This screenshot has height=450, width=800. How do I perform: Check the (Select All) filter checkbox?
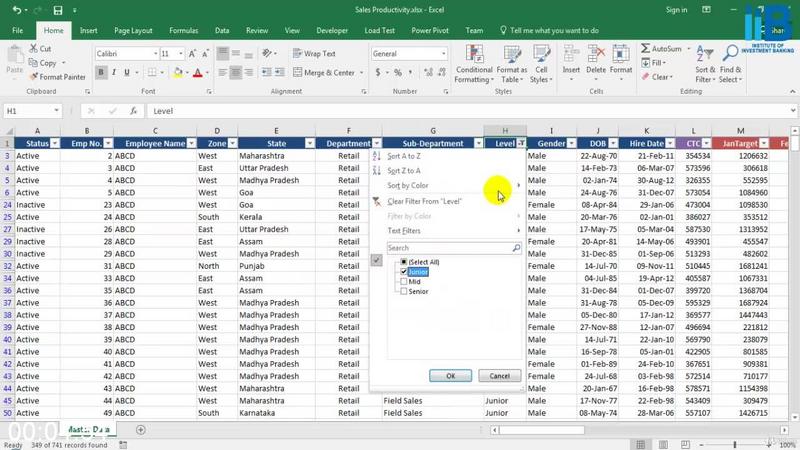coord(404,262)
